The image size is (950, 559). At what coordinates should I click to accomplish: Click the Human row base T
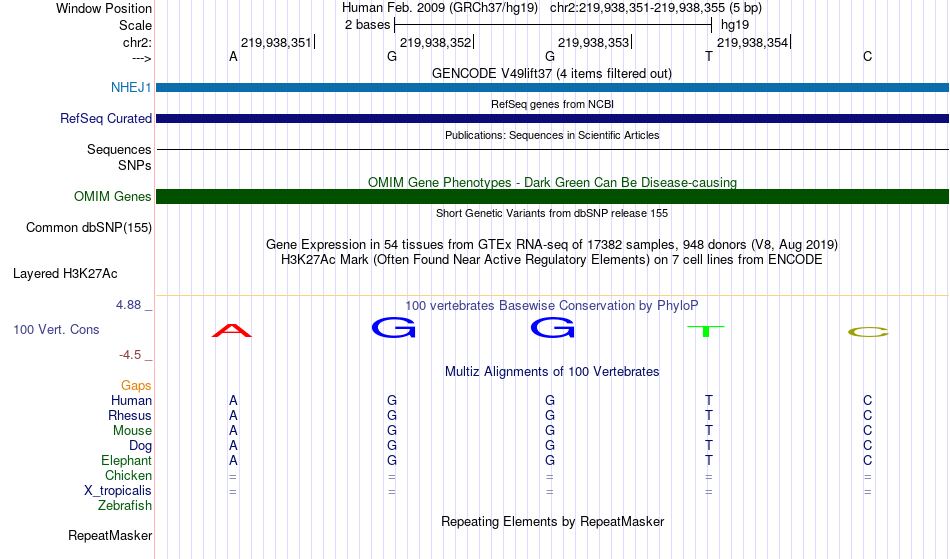709,400
